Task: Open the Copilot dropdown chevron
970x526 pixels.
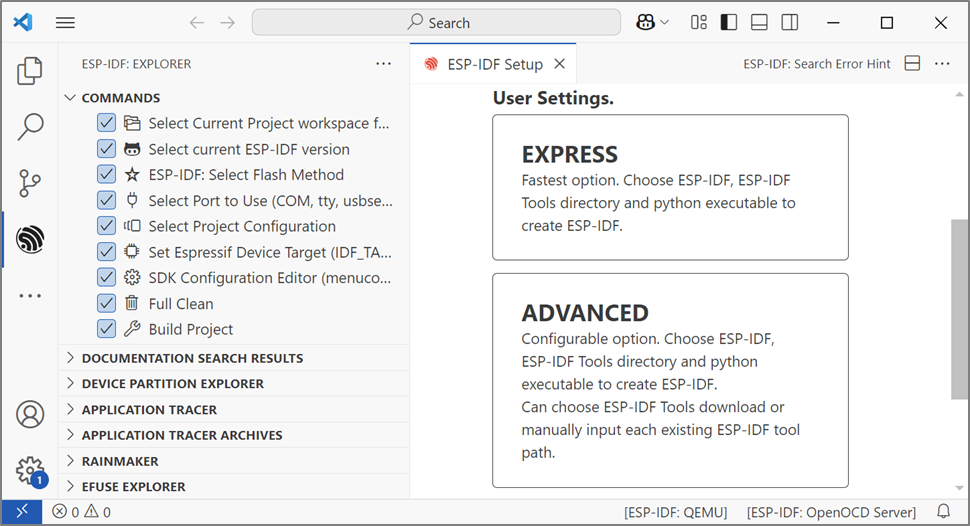Action: (664, 23)
